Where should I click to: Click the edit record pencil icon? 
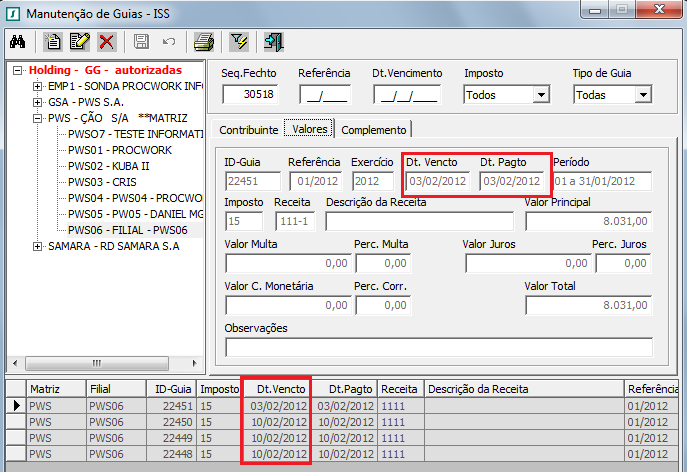[80, 42]
